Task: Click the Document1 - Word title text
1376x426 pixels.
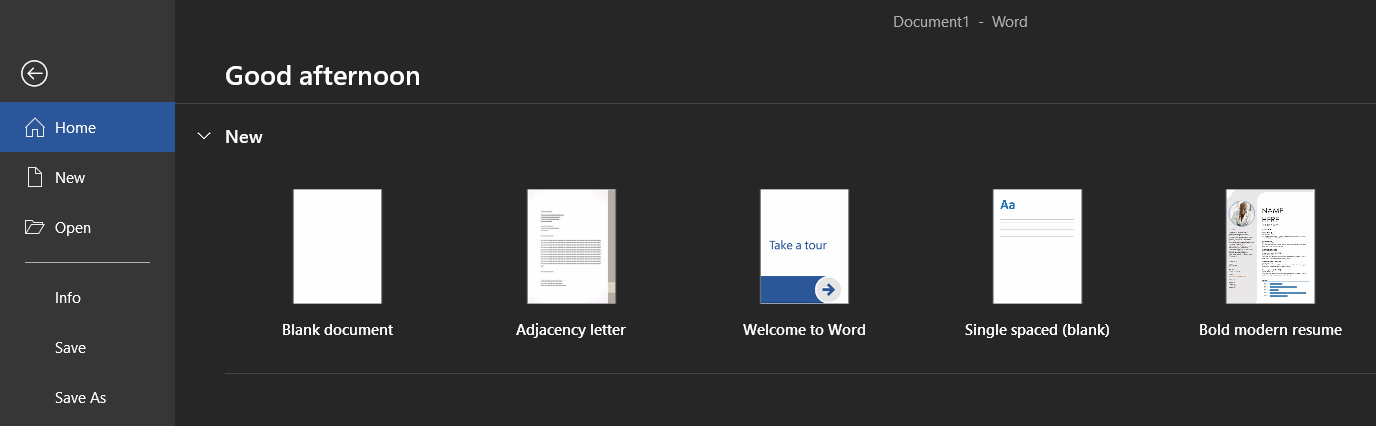Action: 960,21
